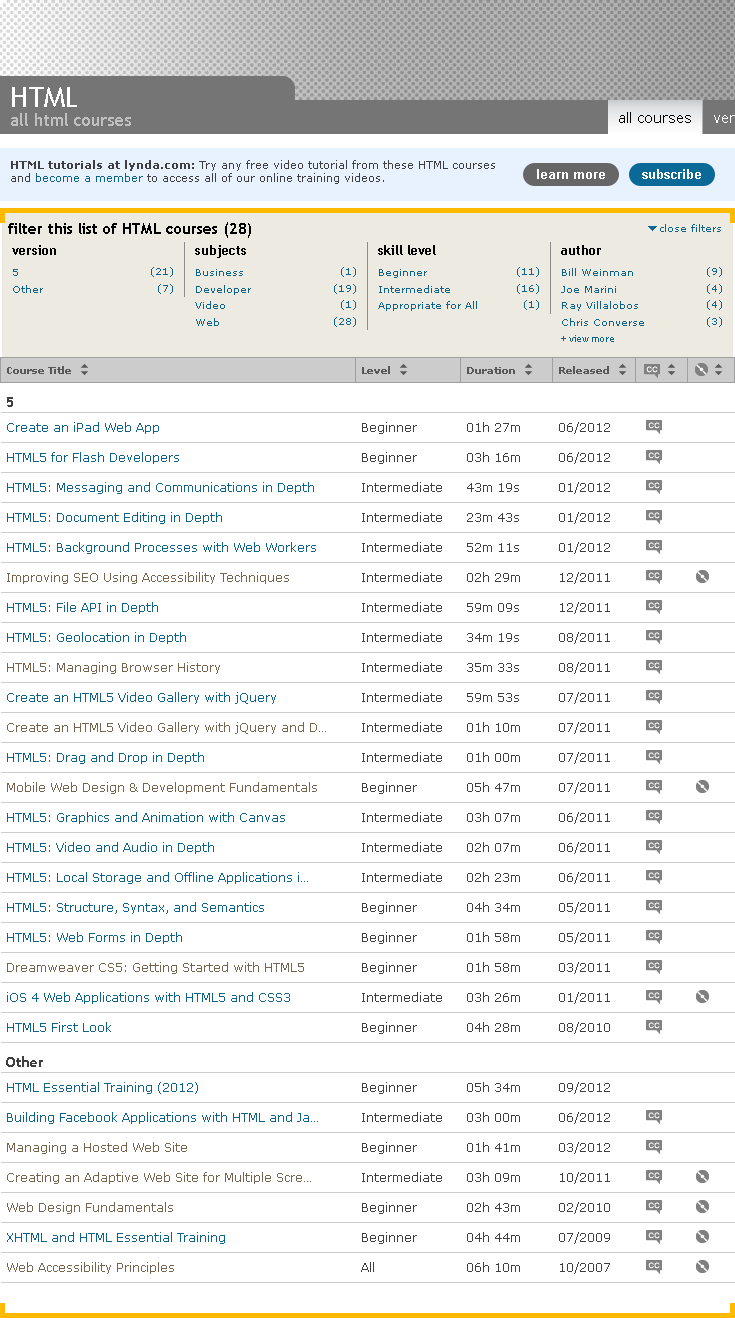Filter by author Ray Villalobos
Screen dimensions: 735x1318
tap(600, 305)
